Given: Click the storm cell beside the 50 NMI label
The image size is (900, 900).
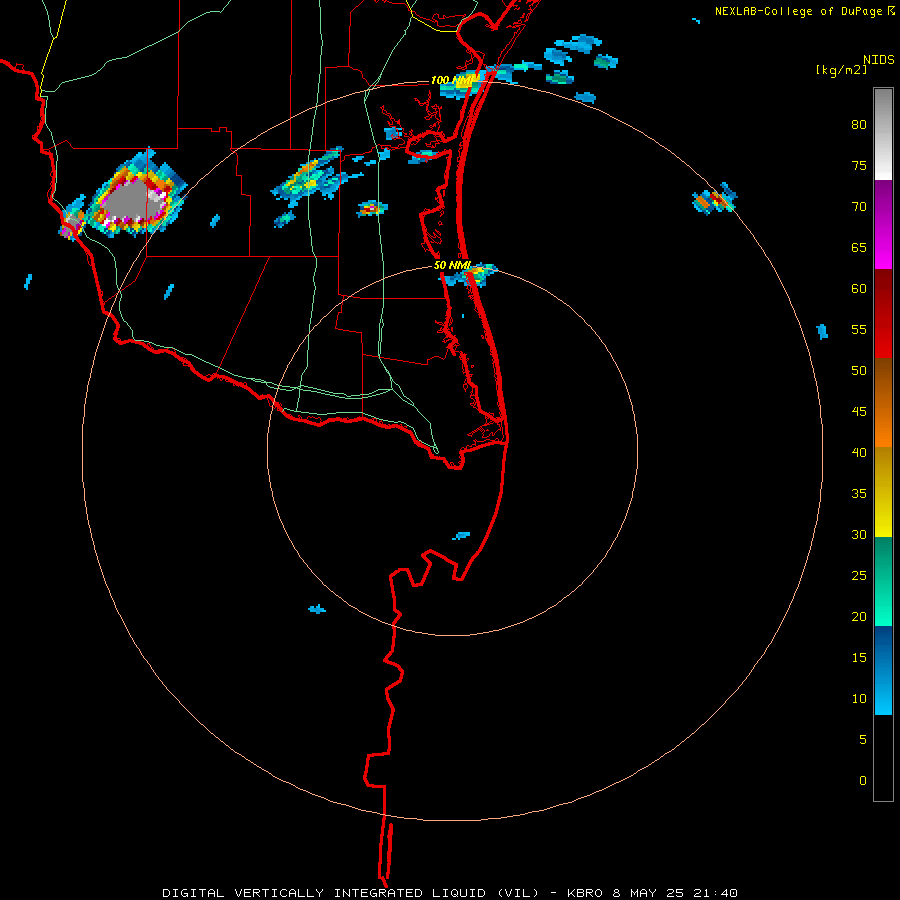Looking at the screenshot, I should tap(474, 276).
